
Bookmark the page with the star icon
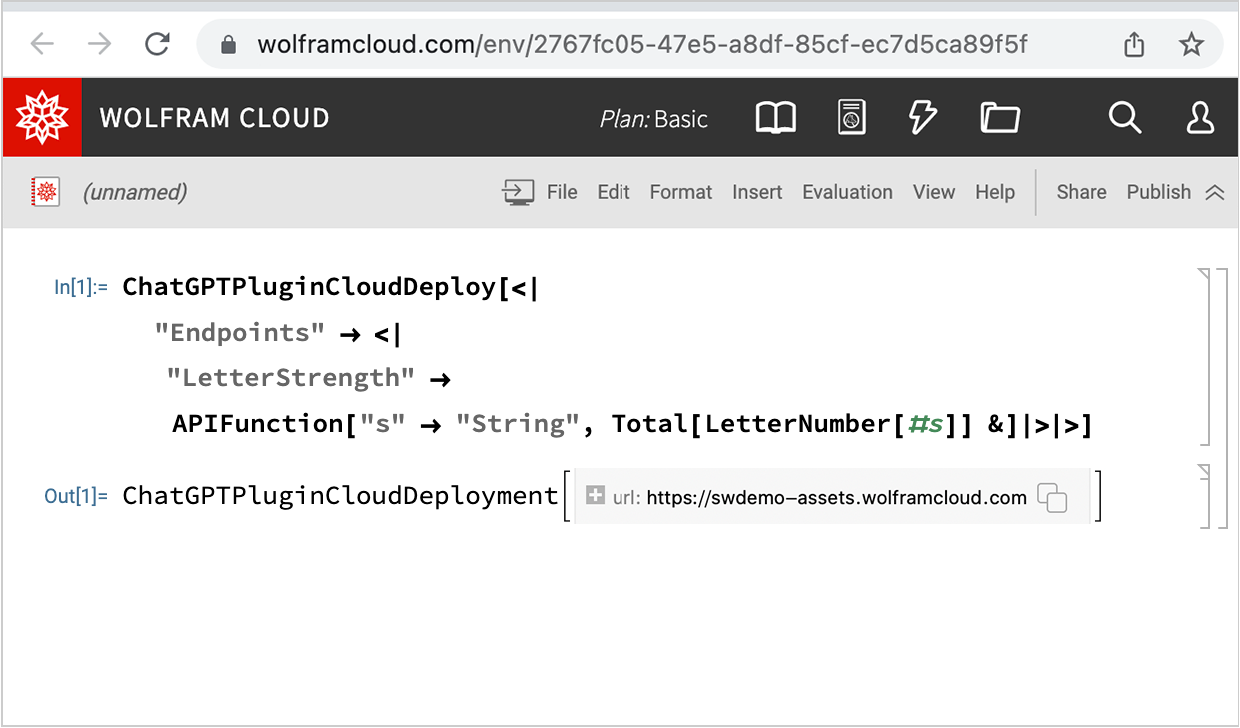(1191, 44)
